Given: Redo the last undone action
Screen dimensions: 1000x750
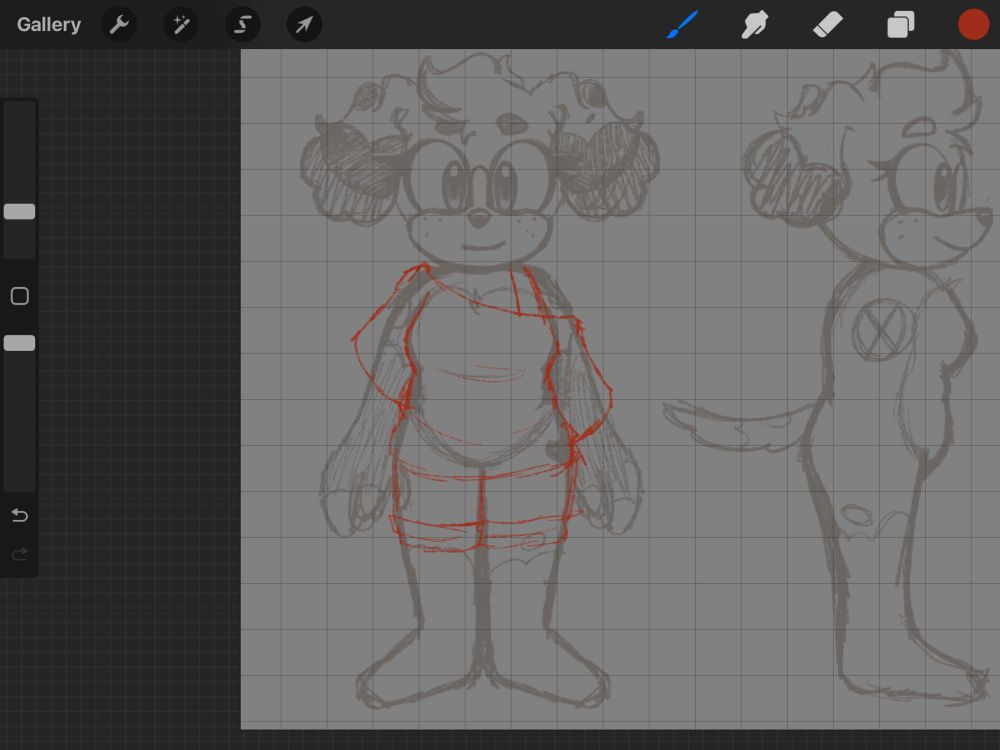Looking at the screenshot, I should 20,554.
